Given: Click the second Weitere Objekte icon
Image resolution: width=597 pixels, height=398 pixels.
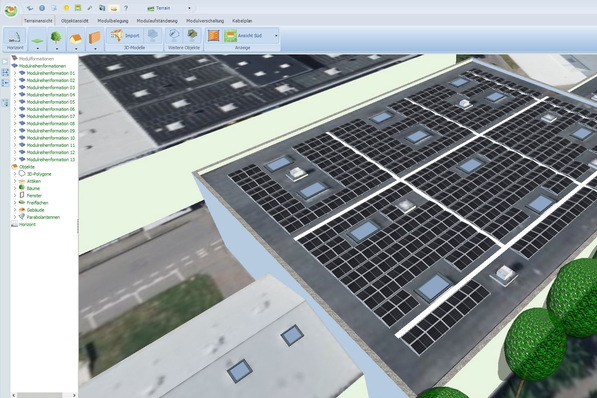Looking at the screenshot, I should [x=193, y=35].
